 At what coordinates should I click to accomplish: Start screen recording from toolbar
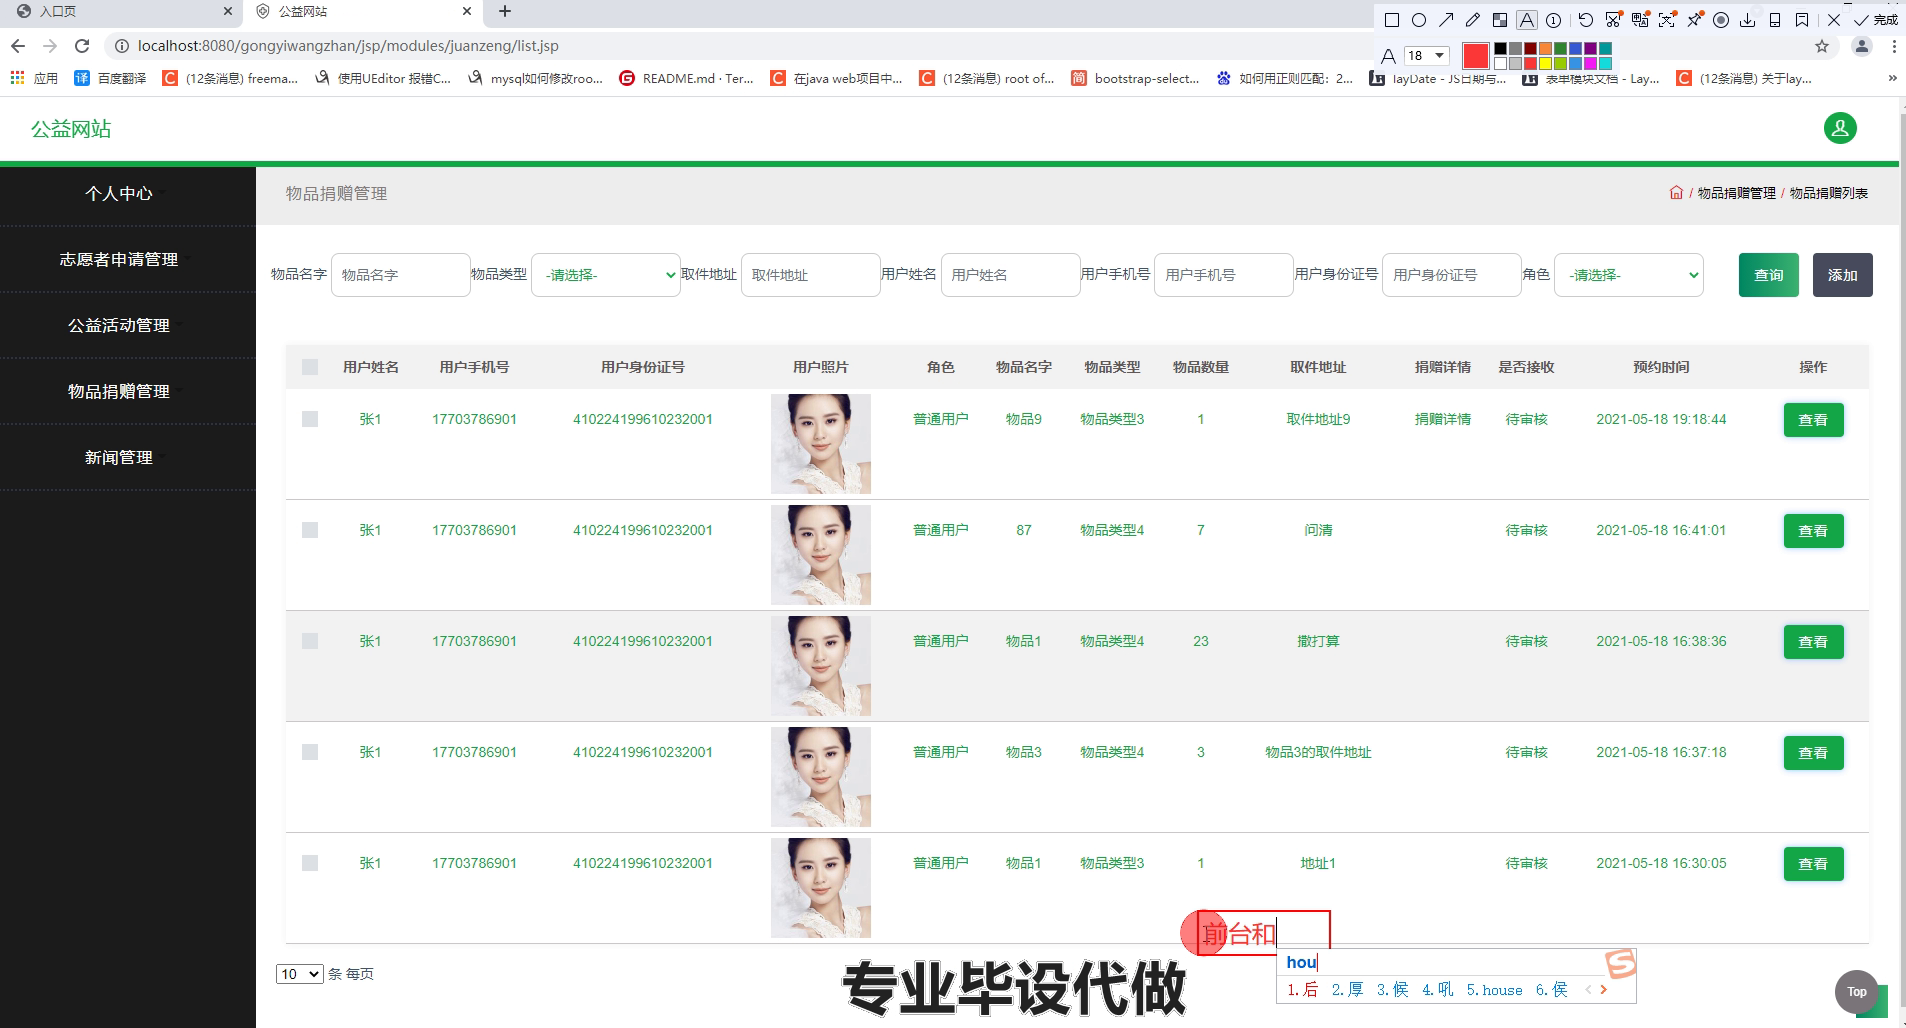point(1721,20)
